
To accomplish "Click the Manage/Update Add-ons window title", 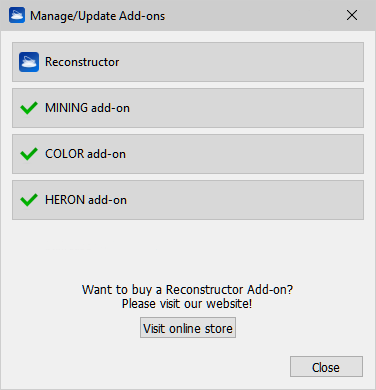I will pos(97,16).
